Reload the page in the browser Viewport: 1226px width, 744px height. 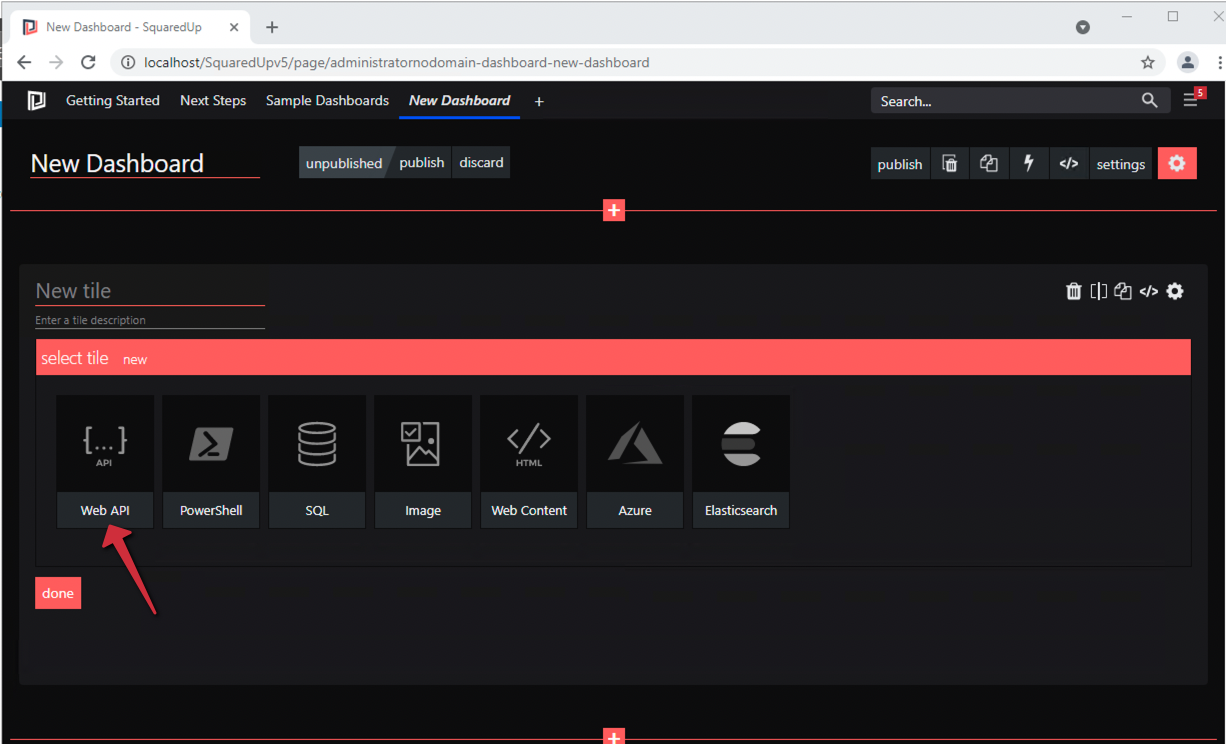point(88,62)
